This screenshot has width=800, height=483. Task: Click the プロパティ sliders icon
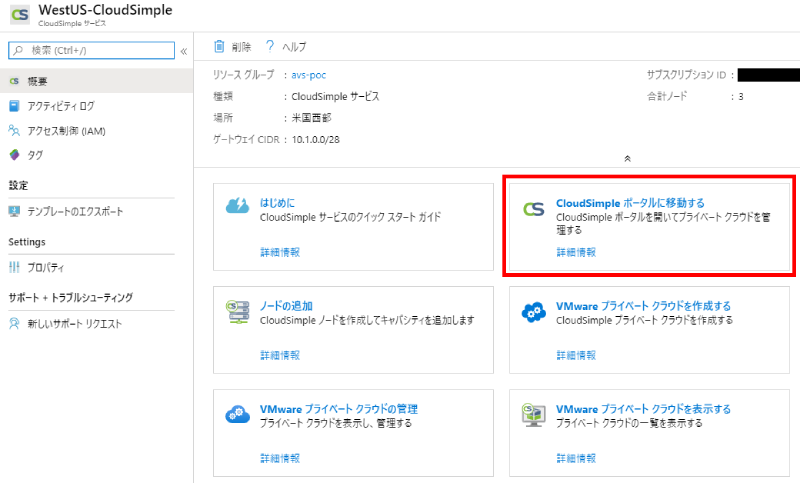[14, 267]
